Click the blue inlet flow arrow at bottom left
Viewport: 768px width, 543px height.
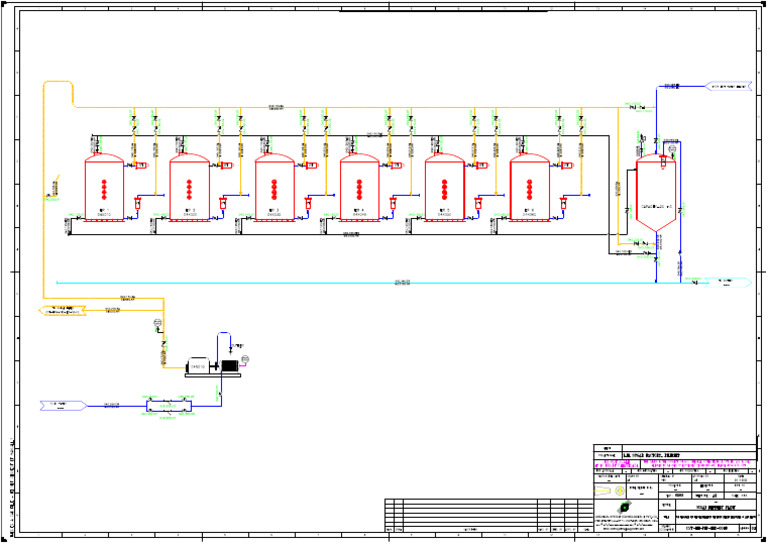[64, 405]
